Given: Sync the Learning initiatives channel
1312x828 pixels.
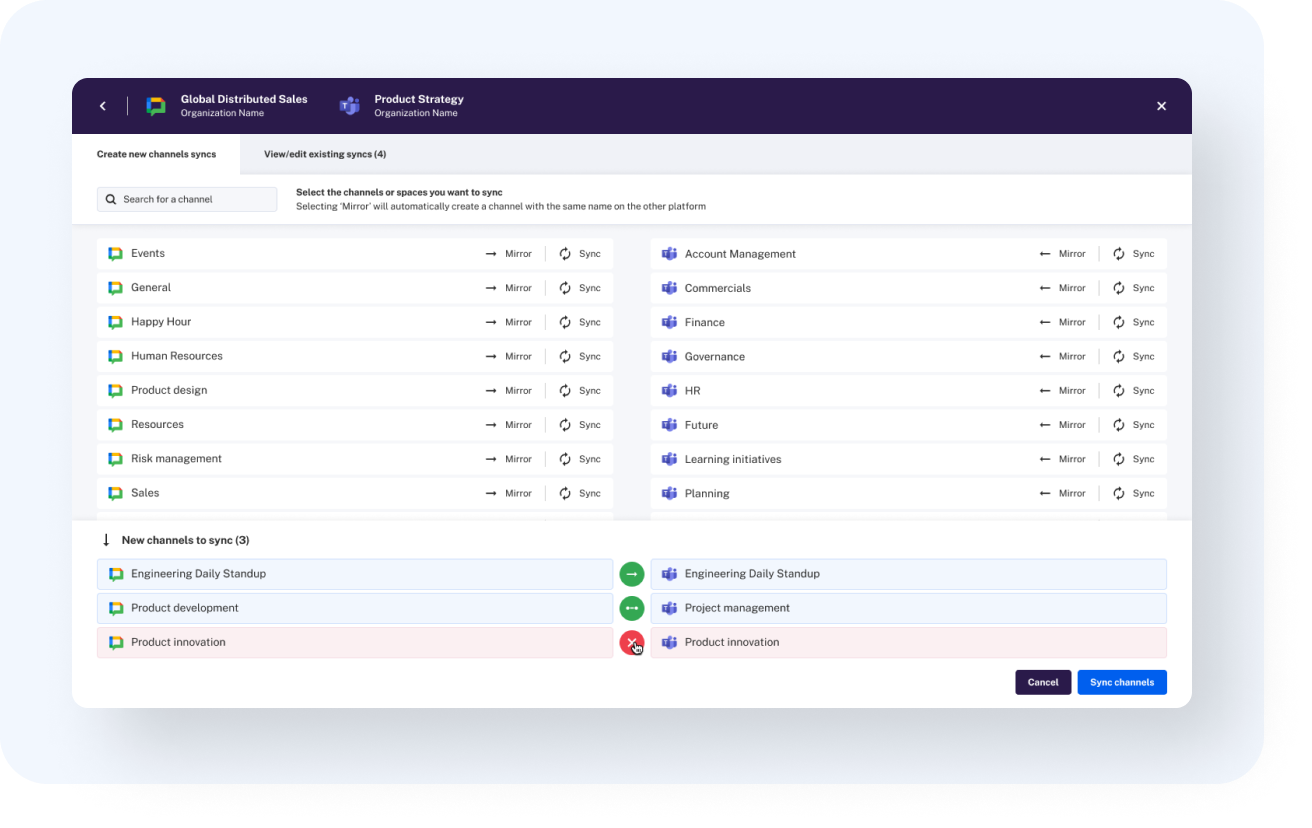Looking at the screenshot, I should [1134, 459].
